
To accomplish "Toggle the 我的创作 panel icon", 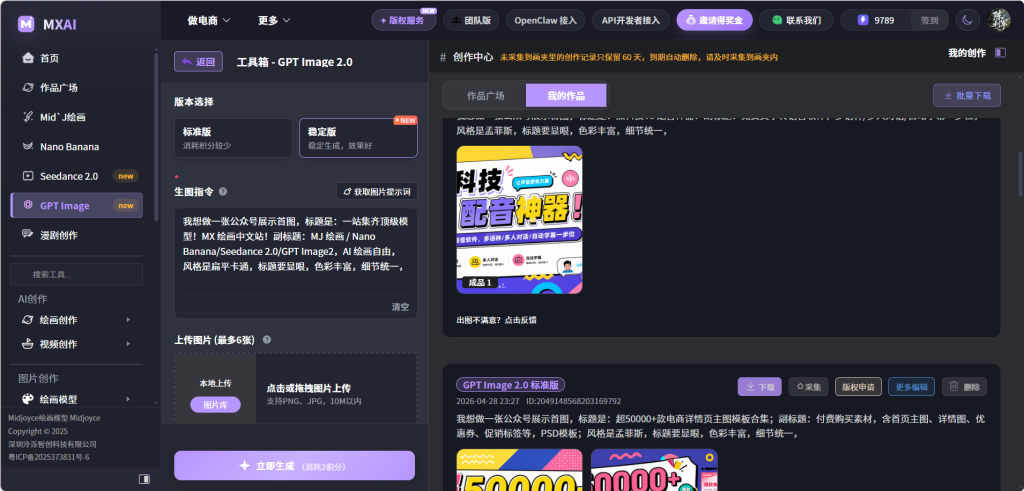I will [x=1000, y=53].
